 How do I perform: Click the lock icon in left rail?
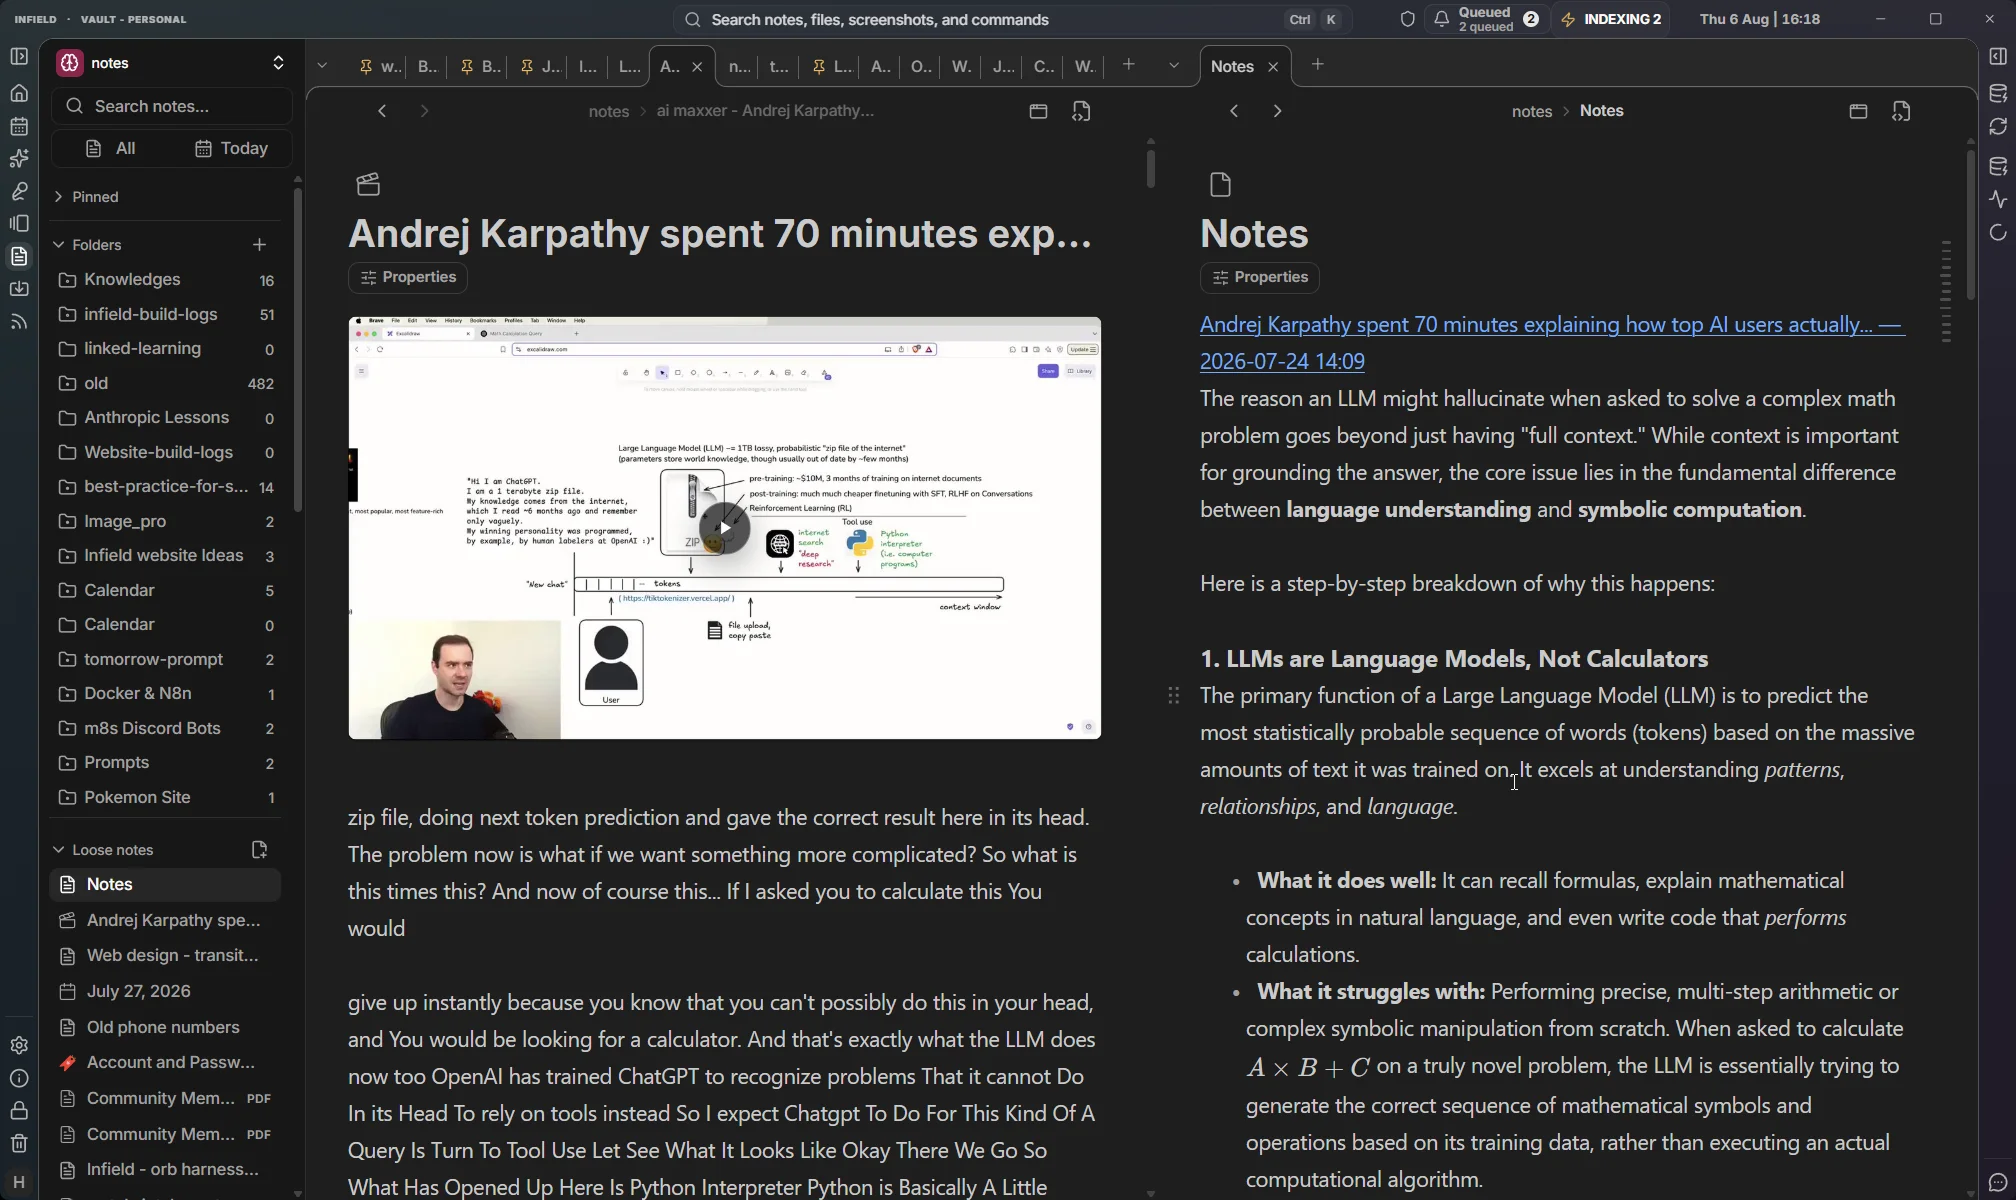click(x=19, y=1111)
